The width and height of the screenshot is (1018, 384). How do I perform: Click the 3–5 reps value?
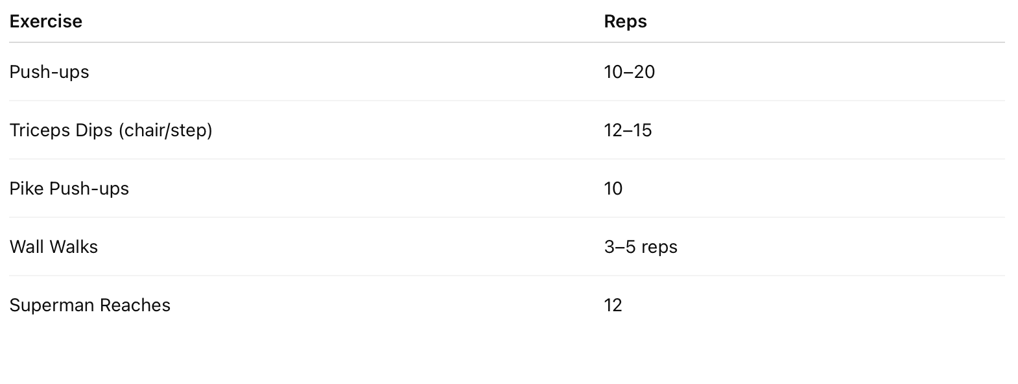[x=640, y=247]
